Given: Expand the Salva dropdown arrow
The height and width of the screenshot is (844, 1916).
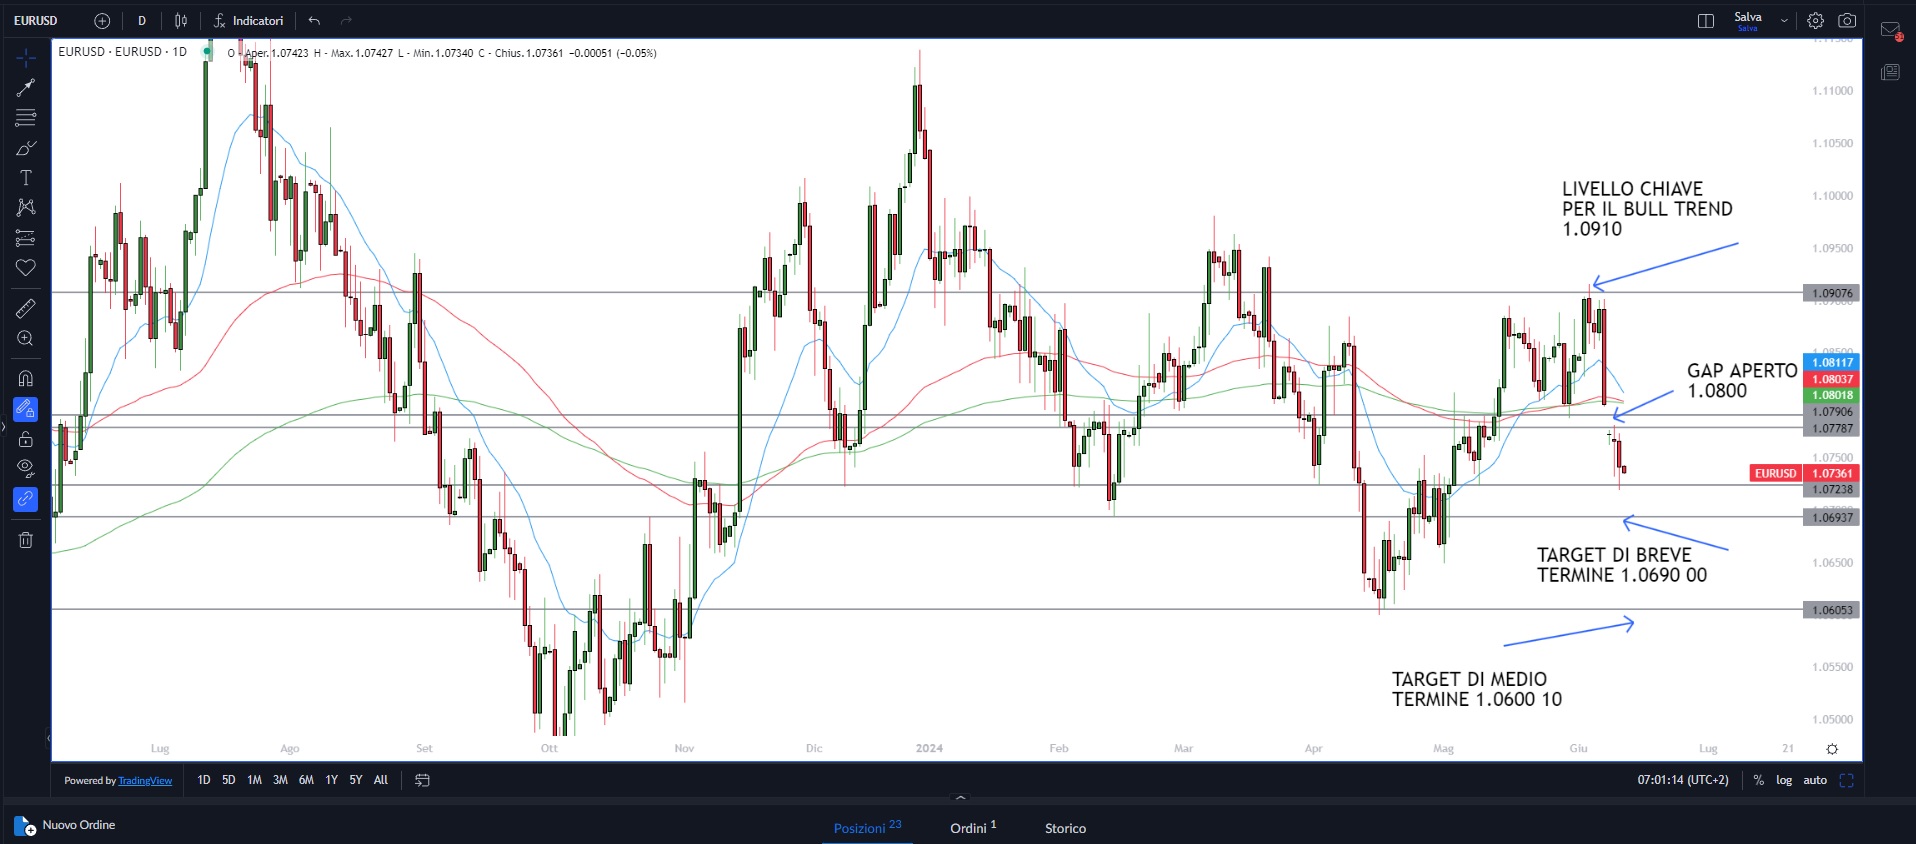Looking at the screenshot, I should [x=1784, y=21].
